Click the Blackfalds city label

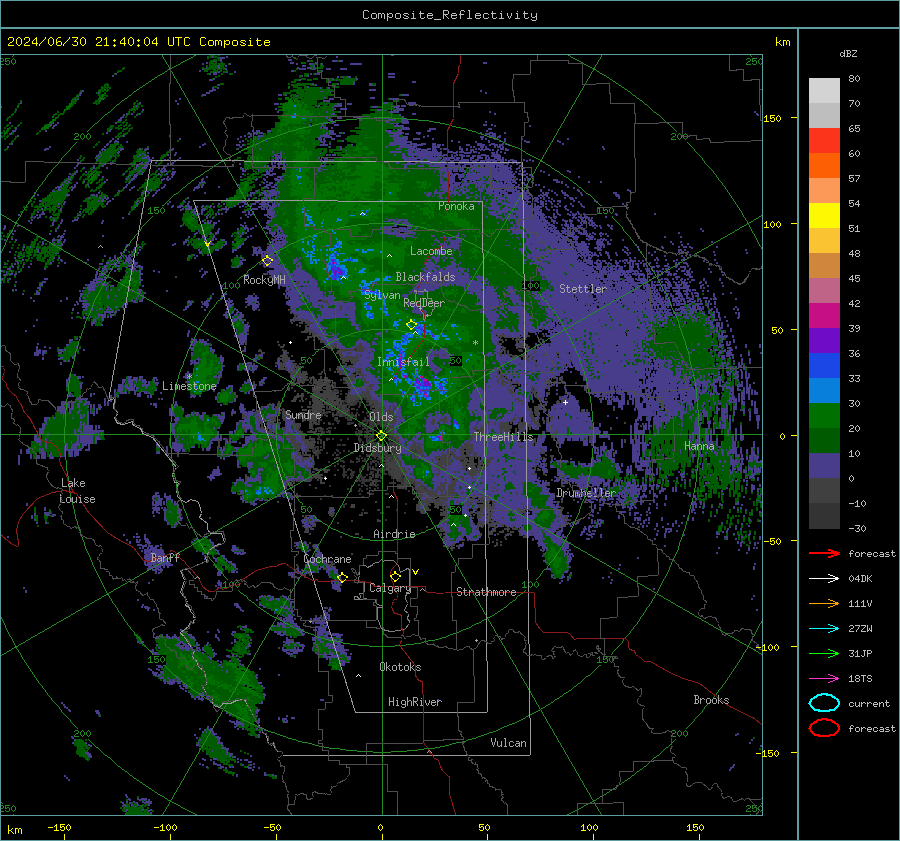[x=425, y=277]
